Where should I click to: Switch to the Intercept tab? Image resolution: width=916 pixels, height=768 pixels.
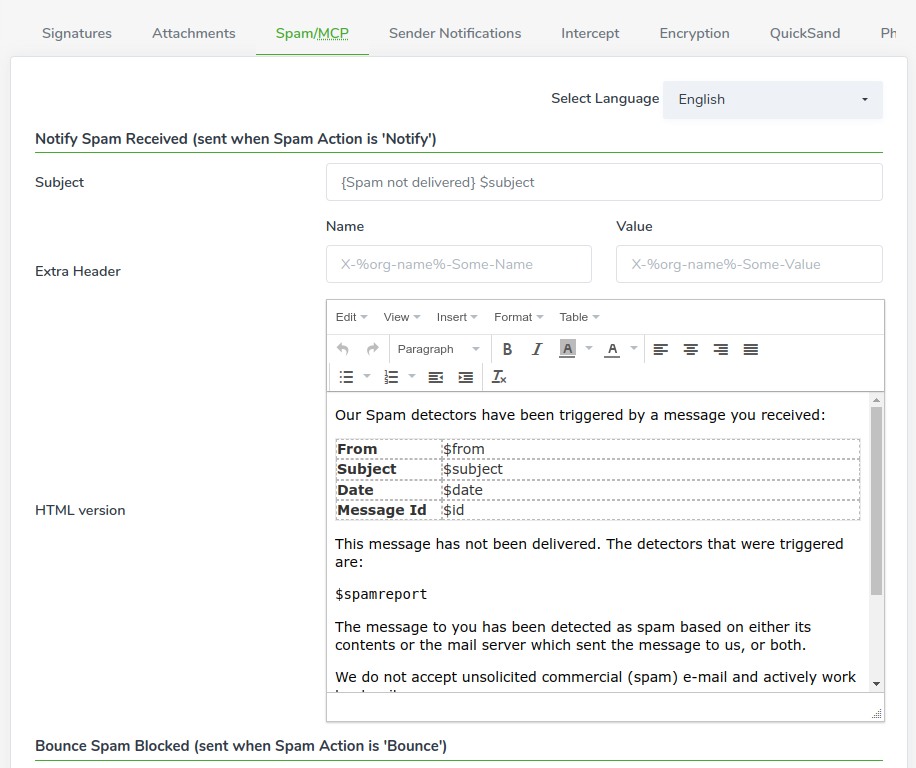[590, 33]
